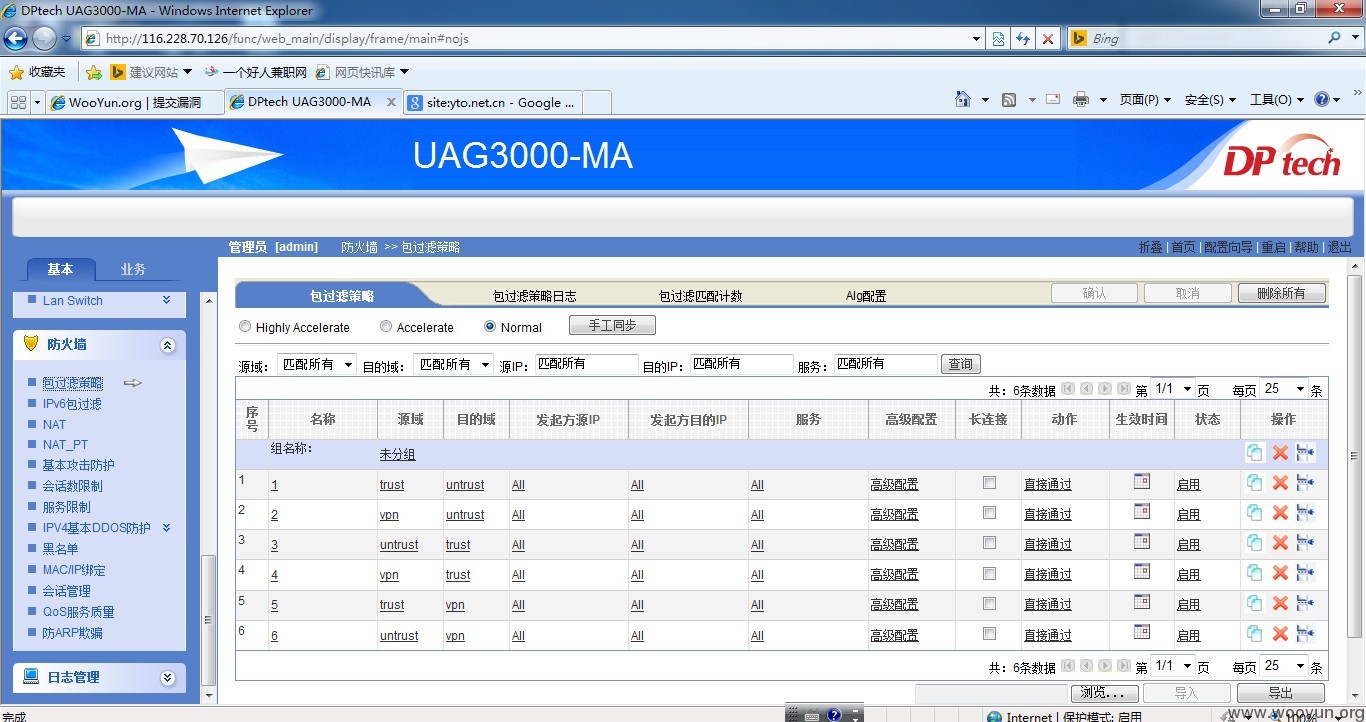Switch to 业务 sidebar tab
Viewport: 1366px width, 722px height.
(x=133, y=269)
